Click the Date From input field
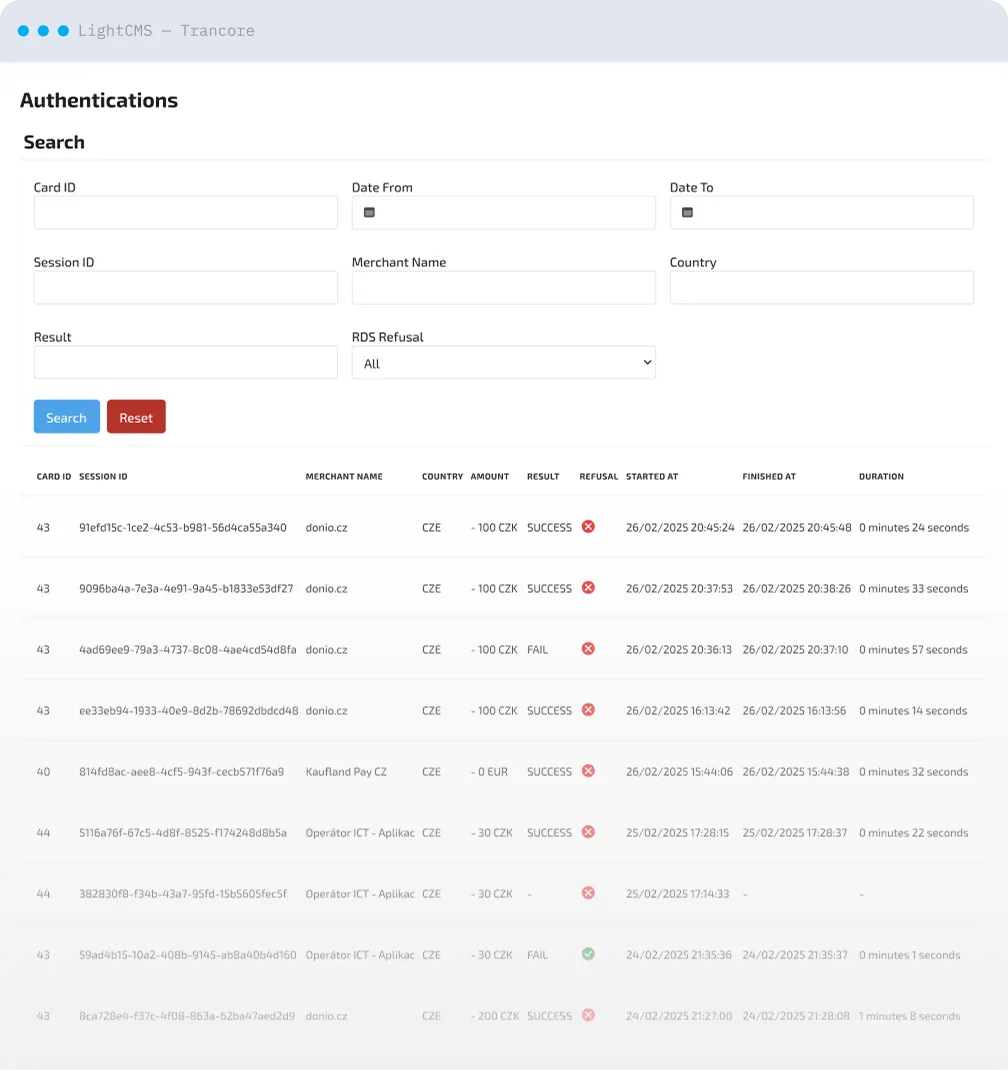Screen dimensions: 1008x1070 pos(504,213)
